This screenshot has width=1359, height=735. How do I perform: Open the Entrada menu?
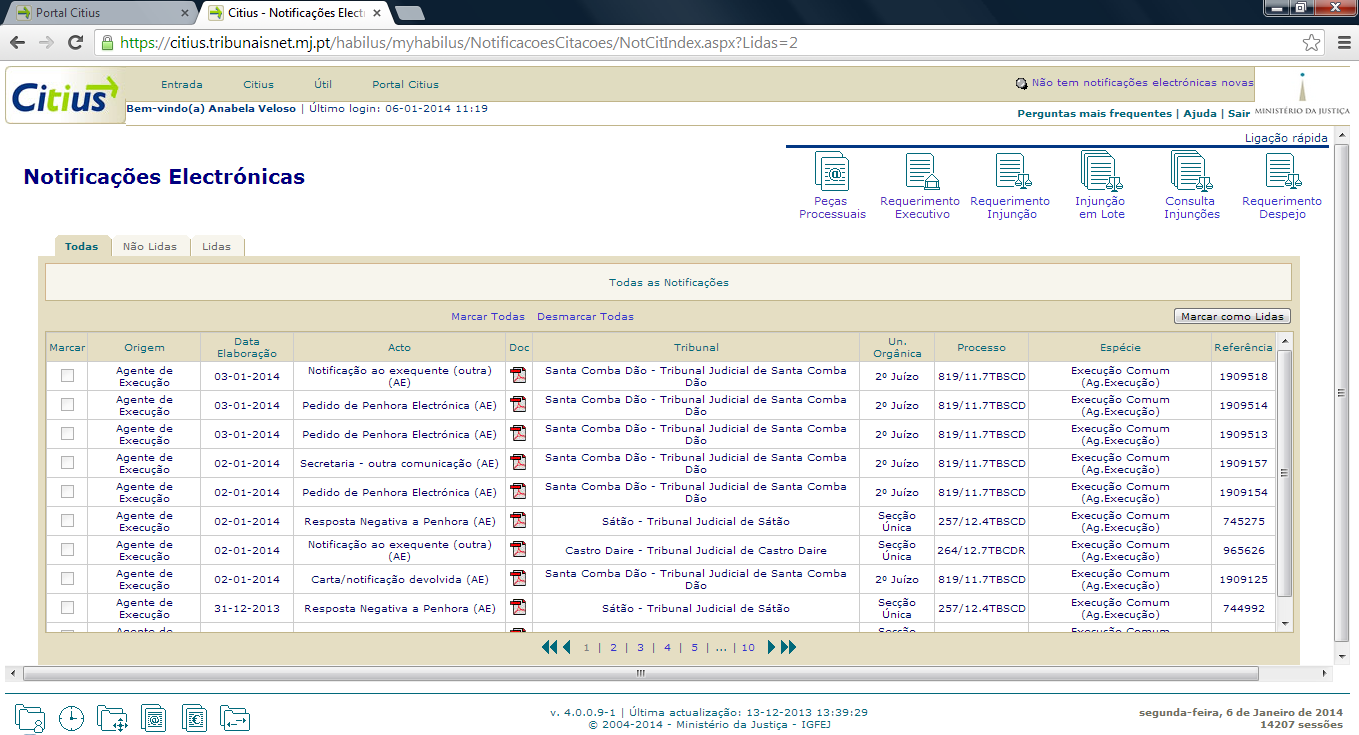pos(182,85)
